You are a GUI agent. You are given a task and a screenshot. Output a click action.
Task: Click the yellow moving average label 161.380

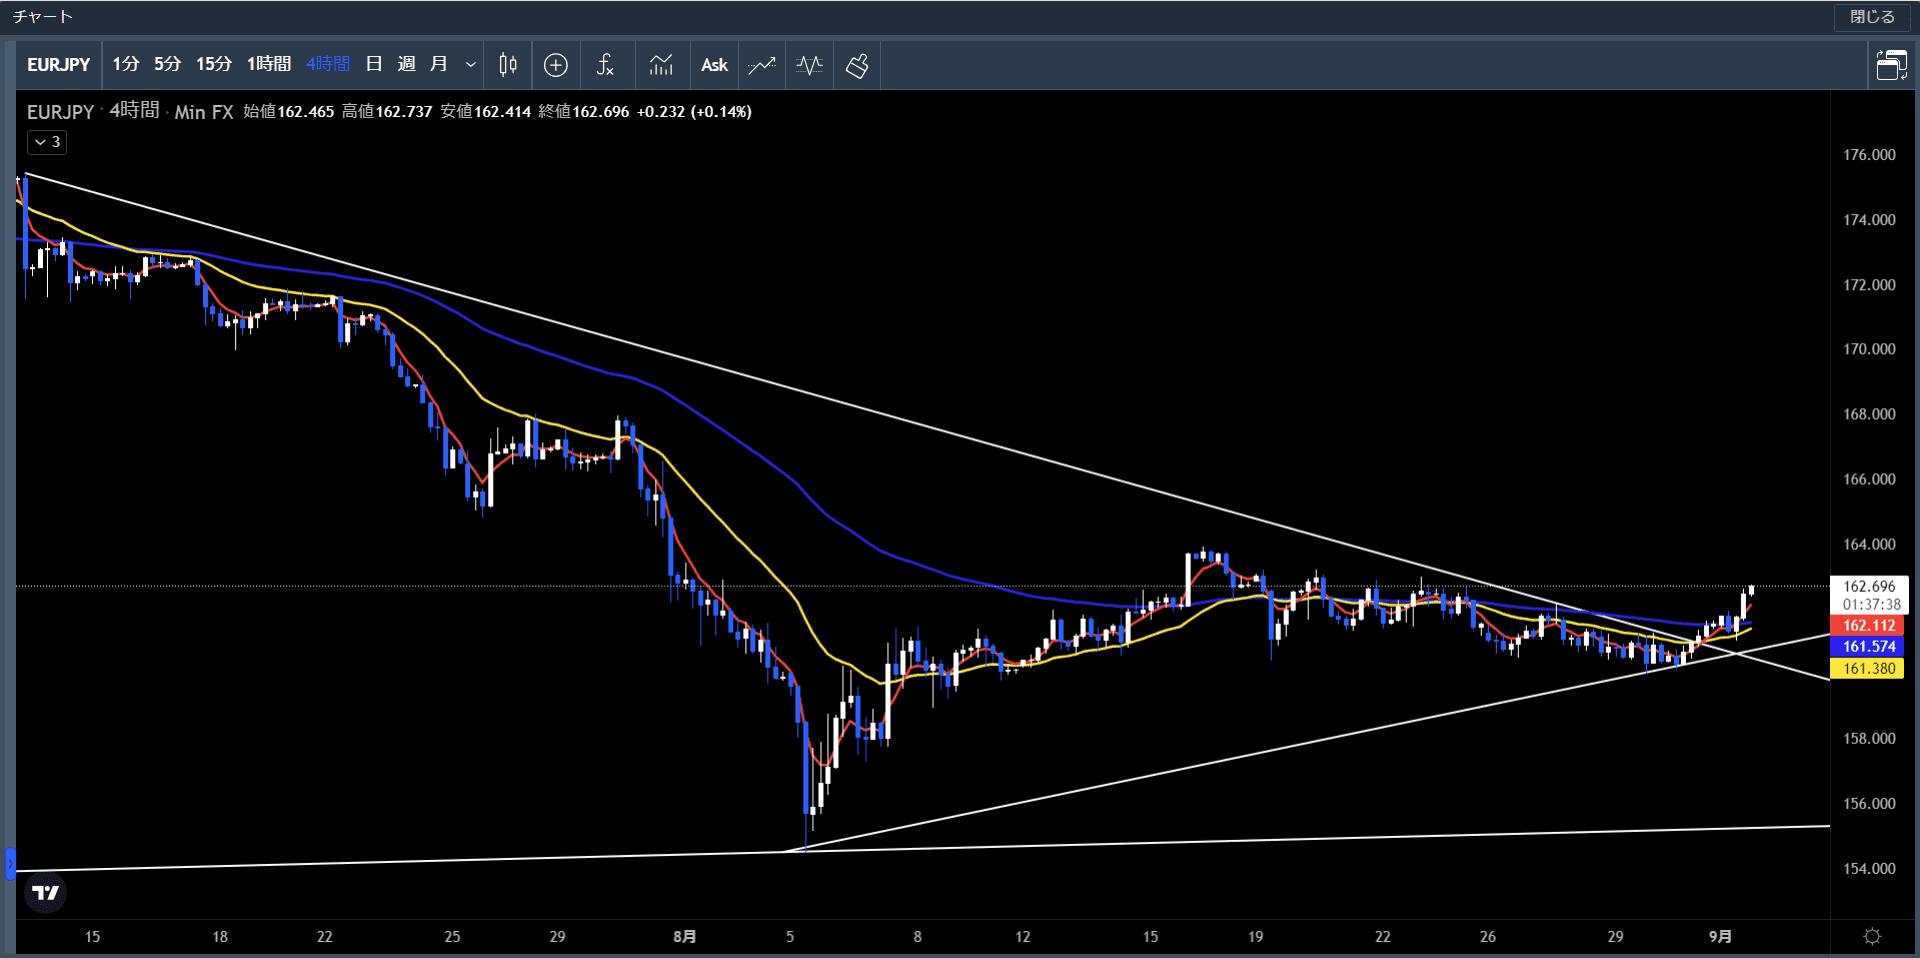point(1868,668)
